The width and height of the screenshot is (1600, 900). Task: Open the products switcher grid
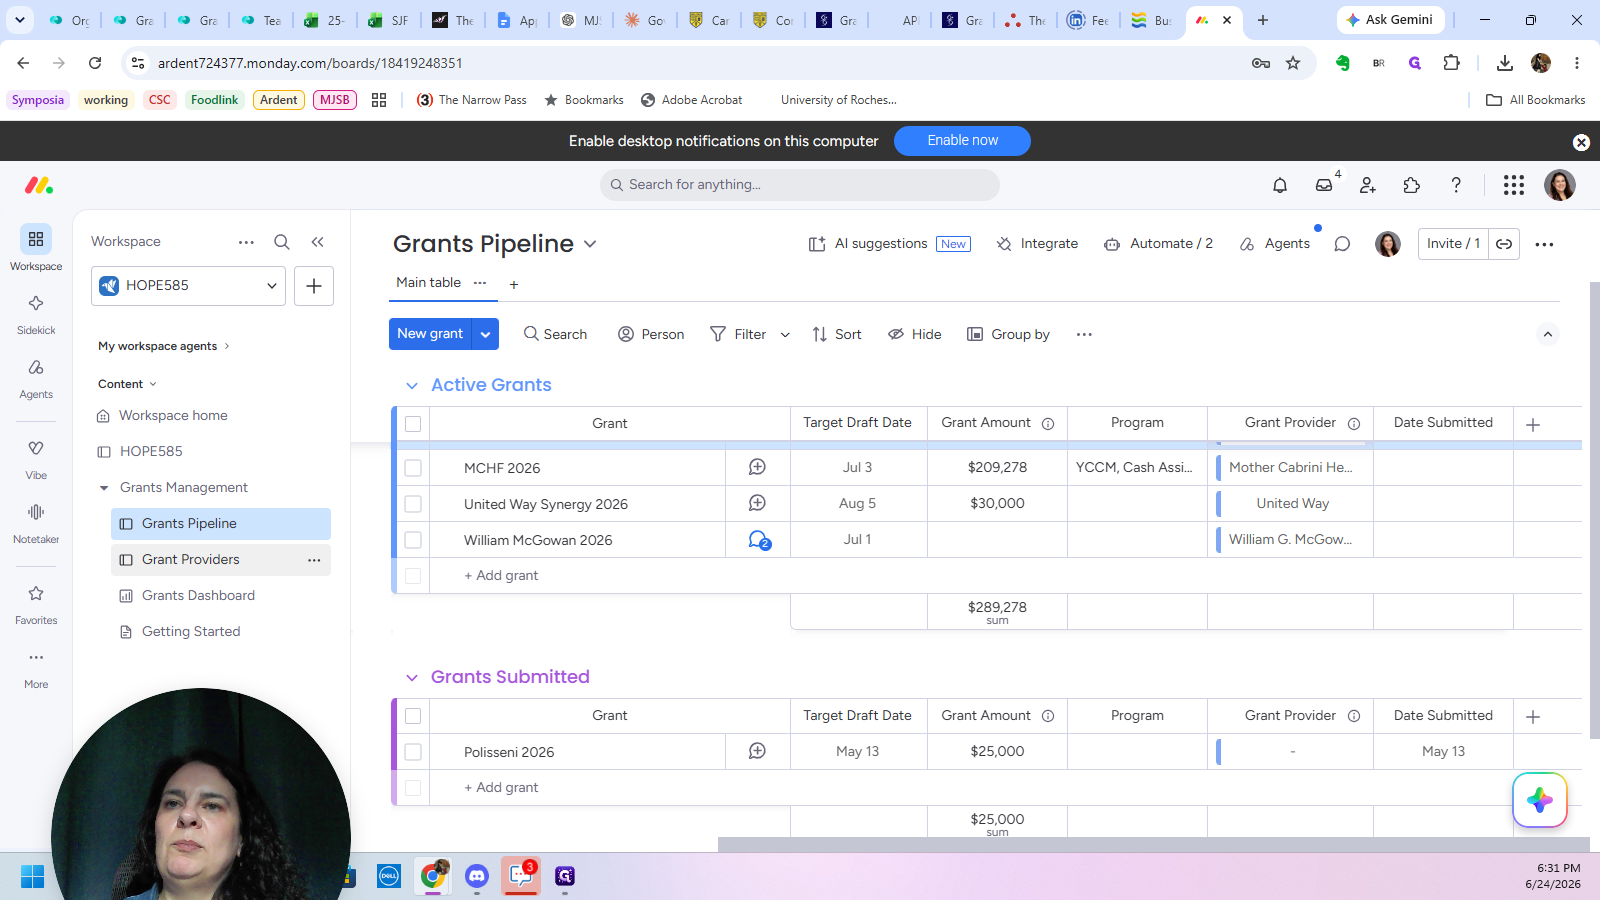pyautogui.click(x=1514, y=185)
